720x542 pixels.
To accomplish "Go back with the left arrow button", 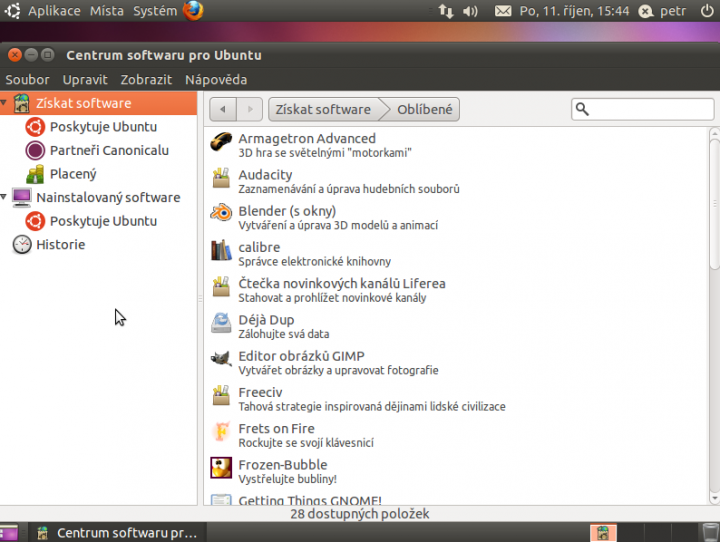I will pyautogui.click(x=223, y=109).
